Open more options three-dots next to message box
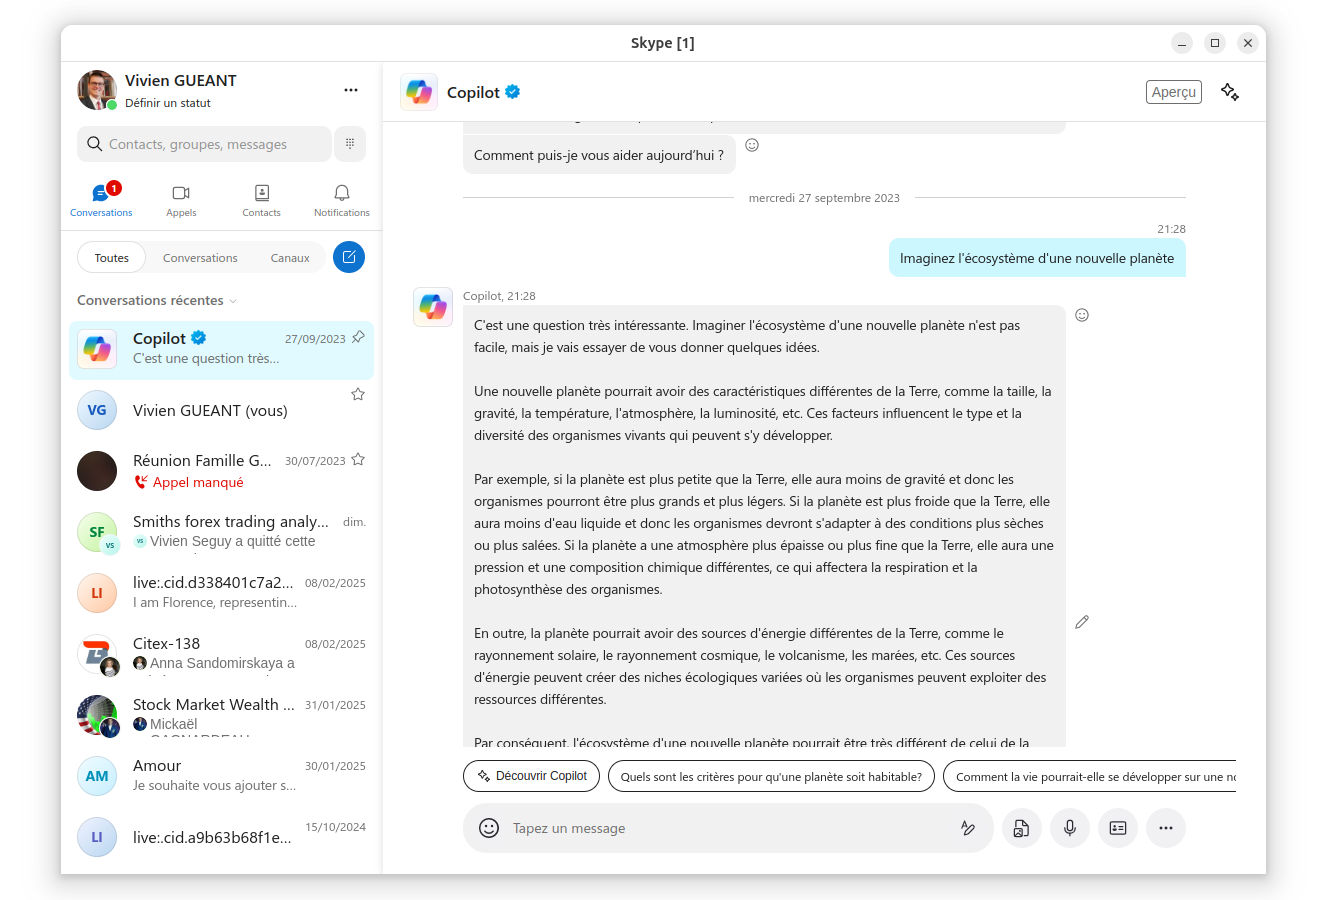 [x=1166, y=828]
